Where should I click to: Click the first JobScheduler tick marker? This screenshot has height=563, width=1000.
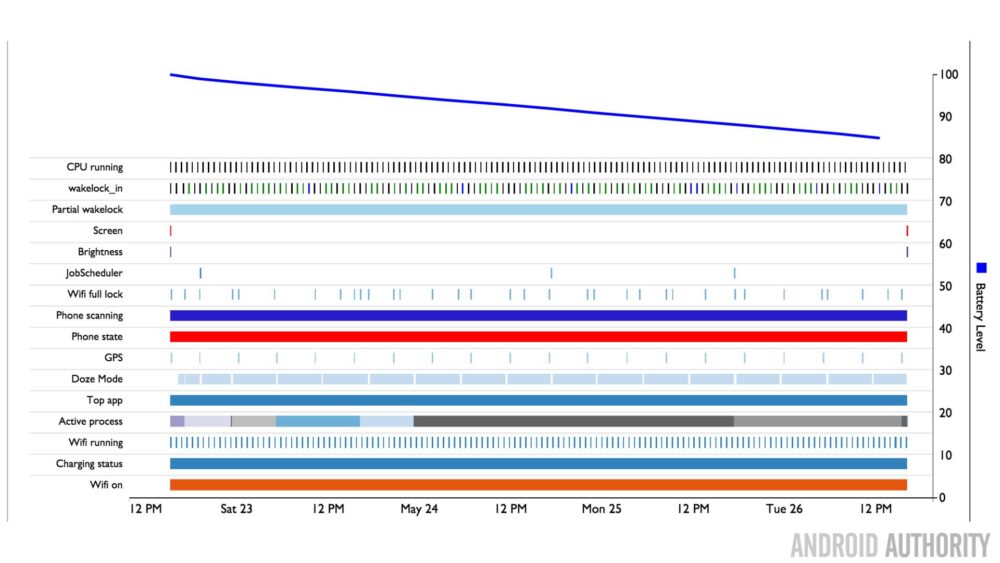coord(200,273)
